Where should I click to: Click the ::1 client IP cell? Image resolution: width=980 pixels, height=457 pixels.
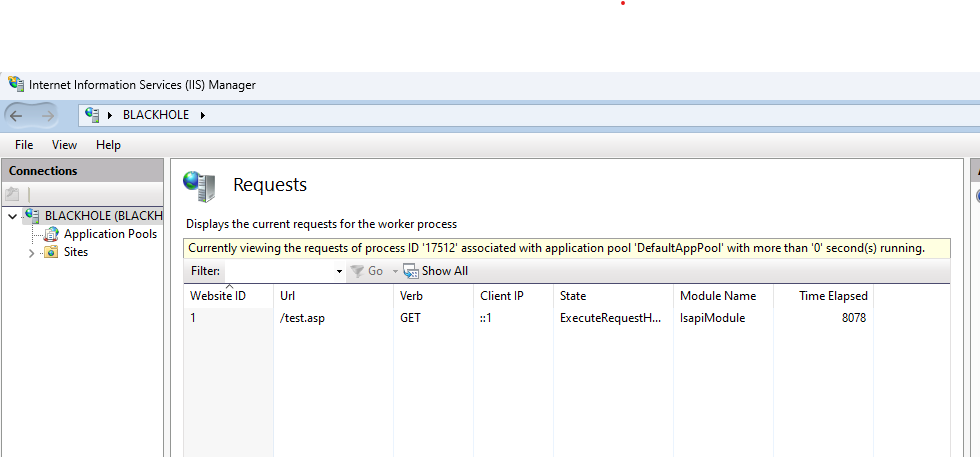tap(486, 318)
